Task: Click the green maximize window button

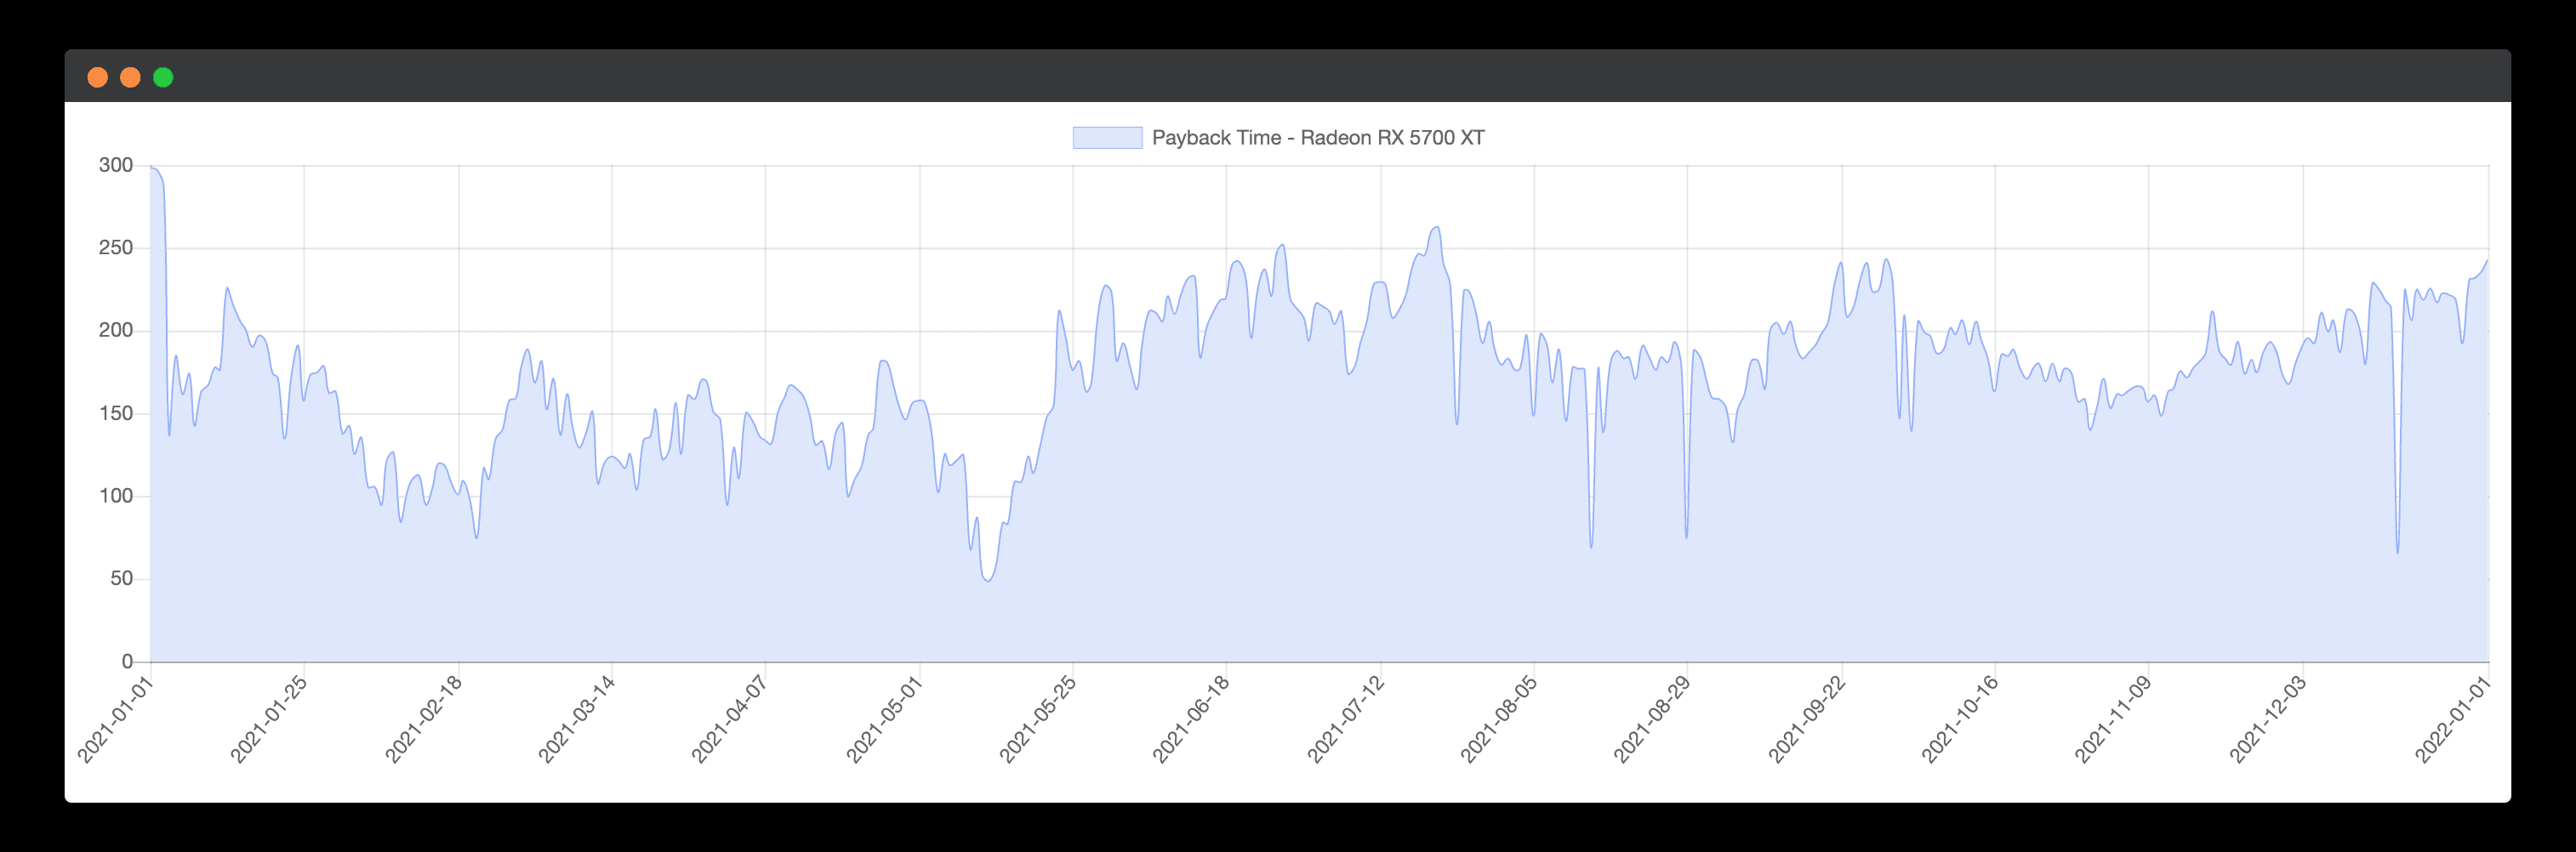Action: (163, 78)
